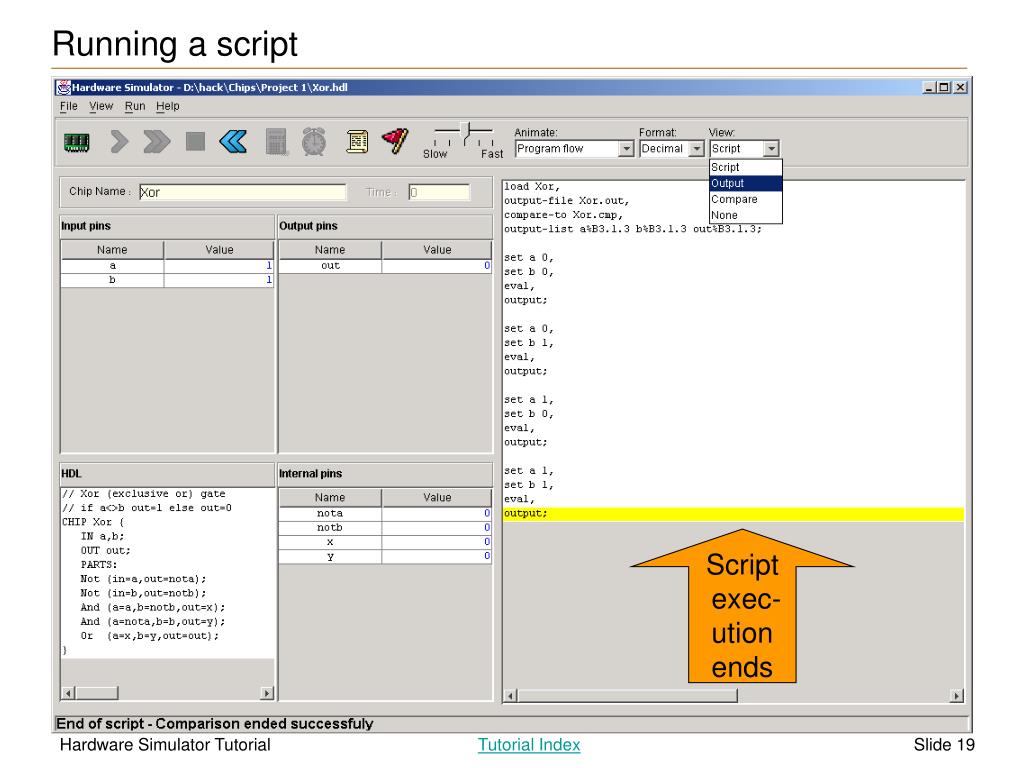Click the Load Script scroll icon
This screenshot has width=1024, height=768.
357,141
